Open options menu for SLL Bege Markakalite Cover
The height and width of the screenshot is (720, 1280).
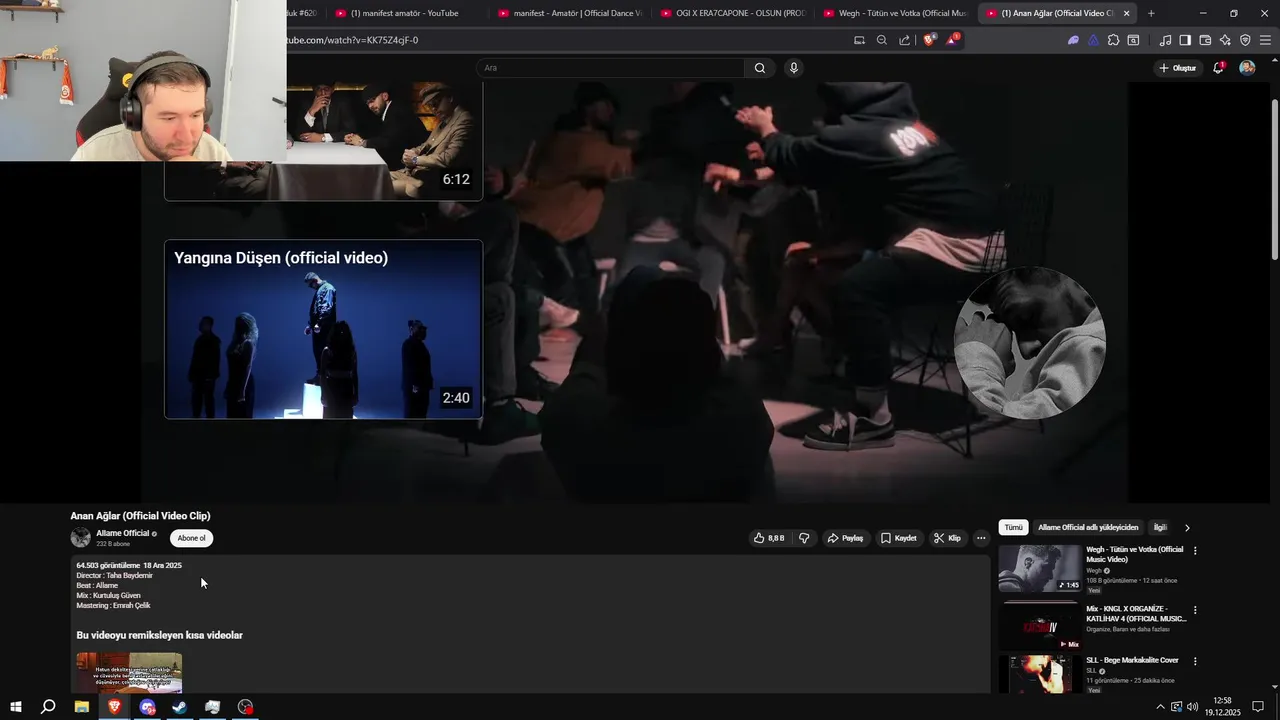(x=1195, y=661)
